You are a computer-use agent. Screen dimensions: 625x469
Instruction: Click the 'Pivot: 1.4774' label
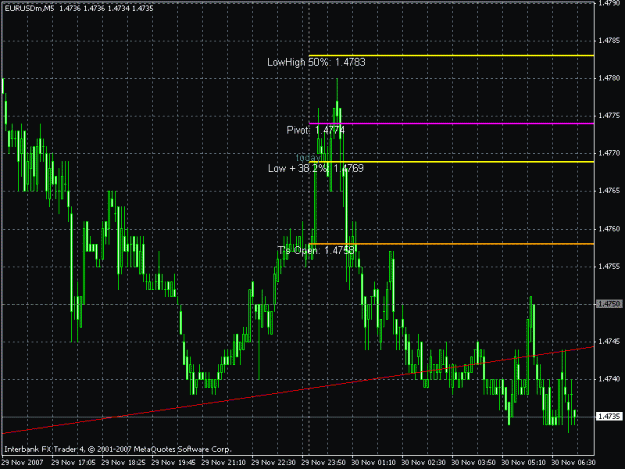tap(316, 130)
